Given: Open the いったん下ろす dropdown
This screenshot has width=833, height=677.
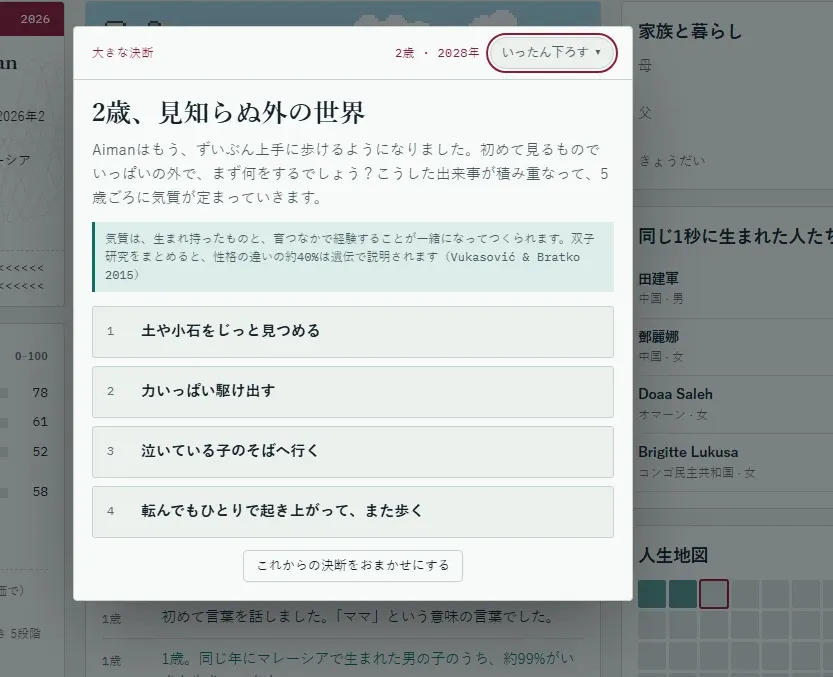Looking at the screenshot, I should pos(551,53).
